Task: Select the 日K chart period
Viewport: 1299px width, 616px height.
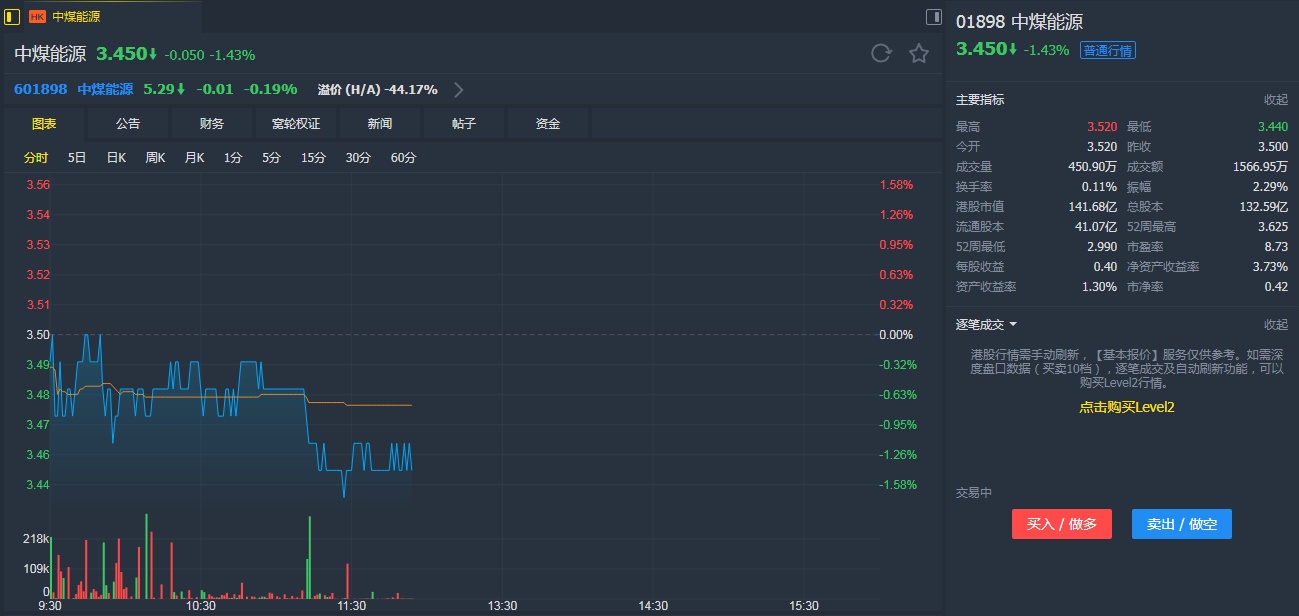Action: [116, 158]
